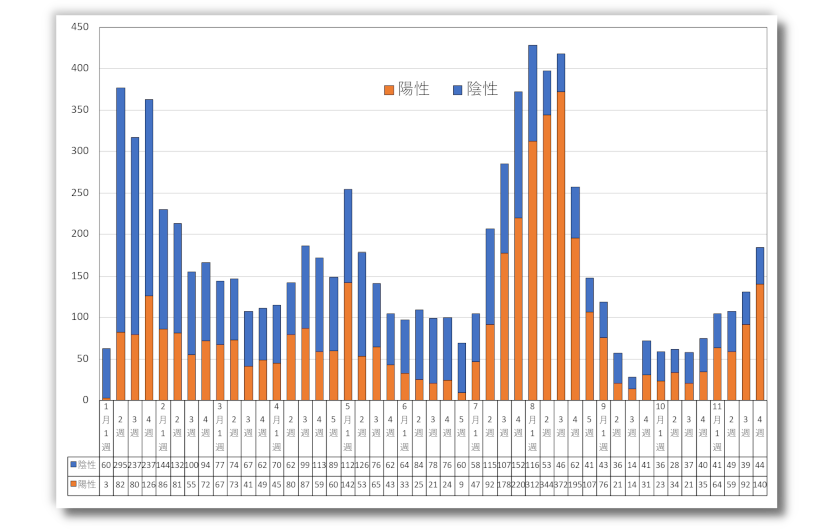840x530 pixels.
Task: Click the 陽性 cell showing 195
Action: 575,485
